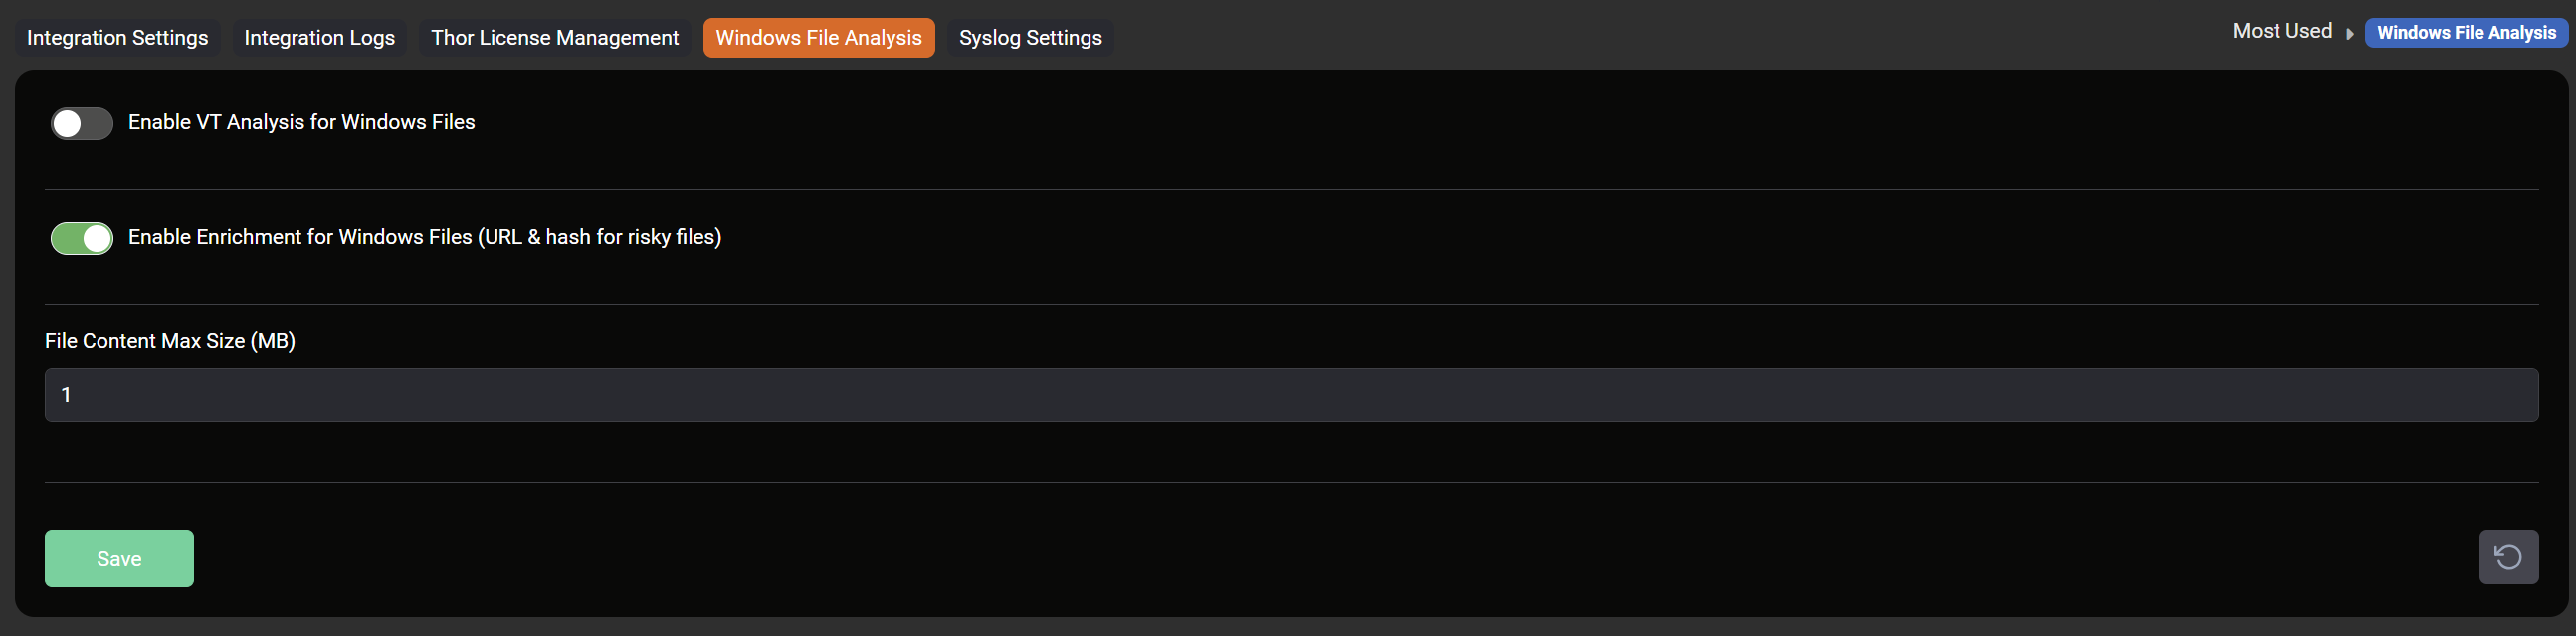Click the value '1' in the max size box

point(66,395)
